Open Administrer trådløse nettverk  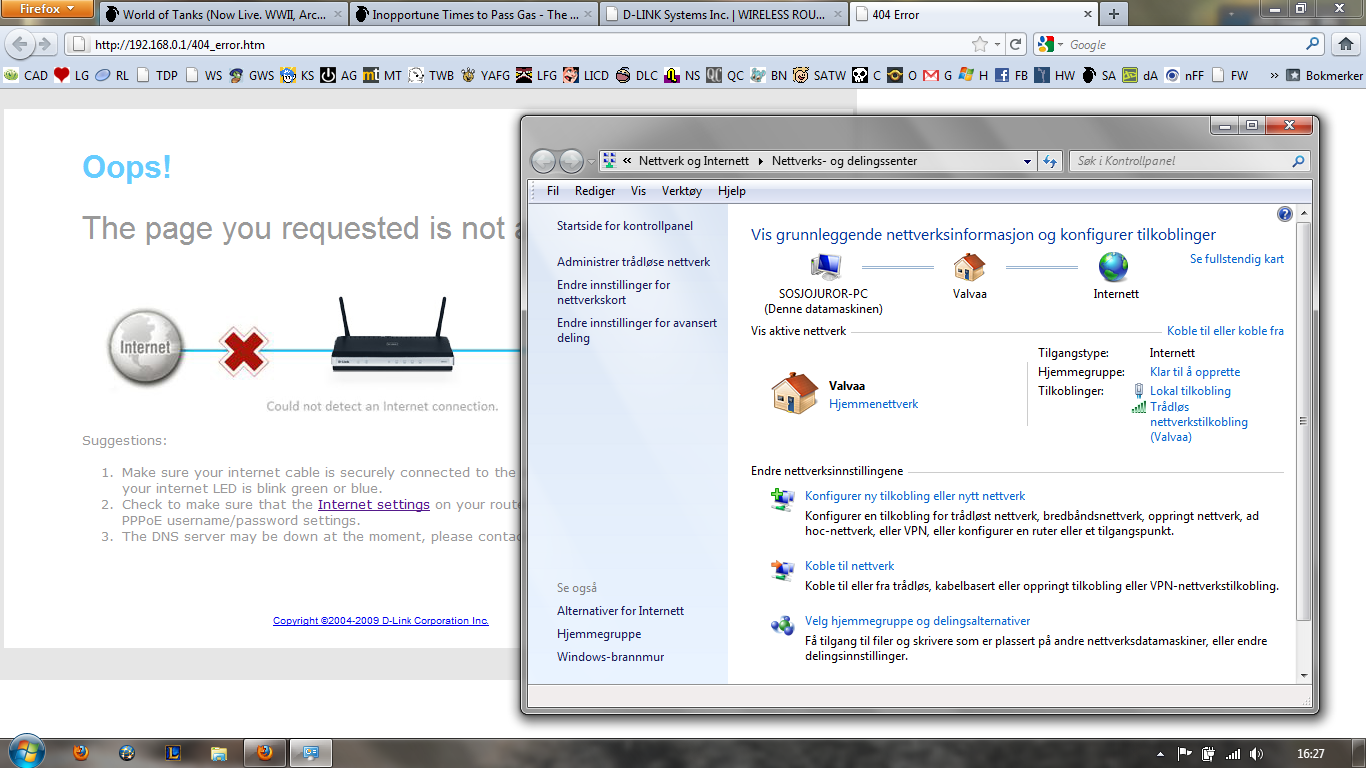point(633,262)
